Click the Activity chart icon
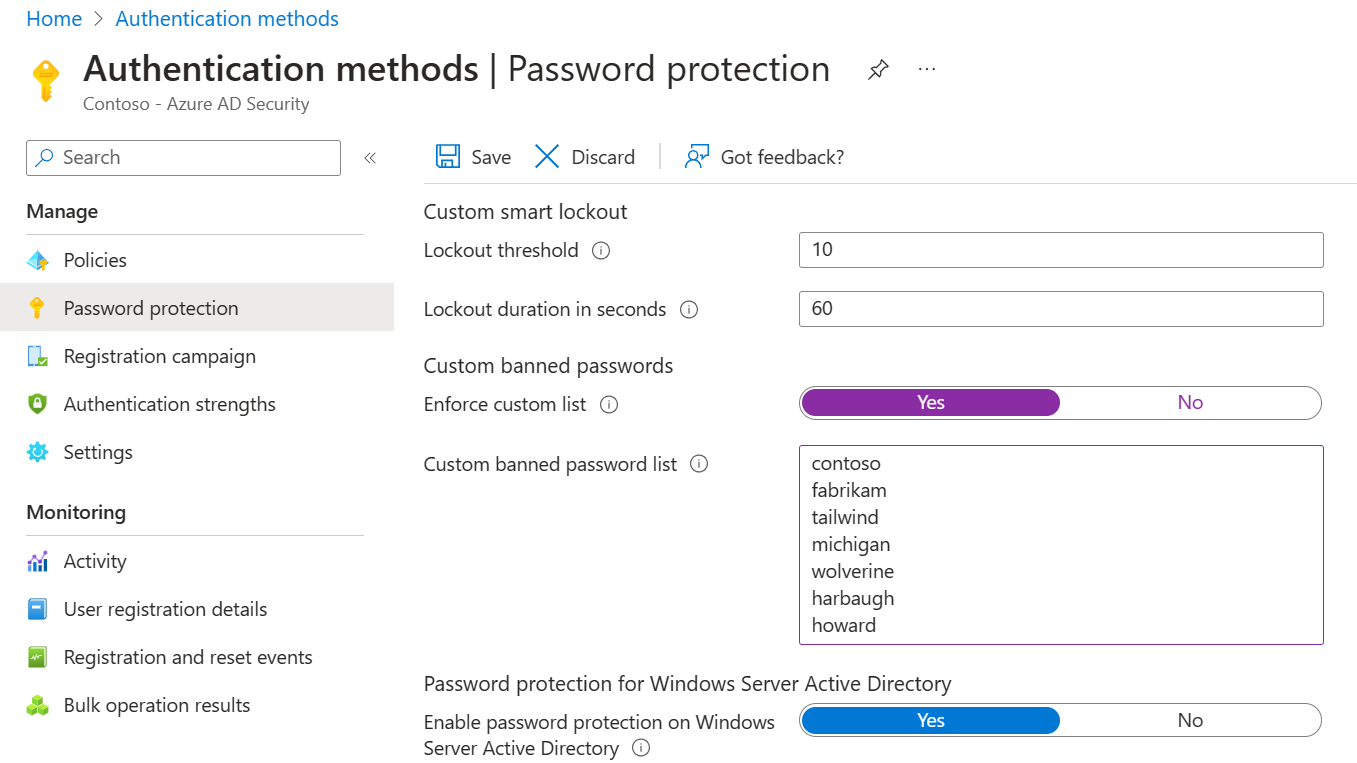Screen dimensions: 1357x763 coord(38,561)
